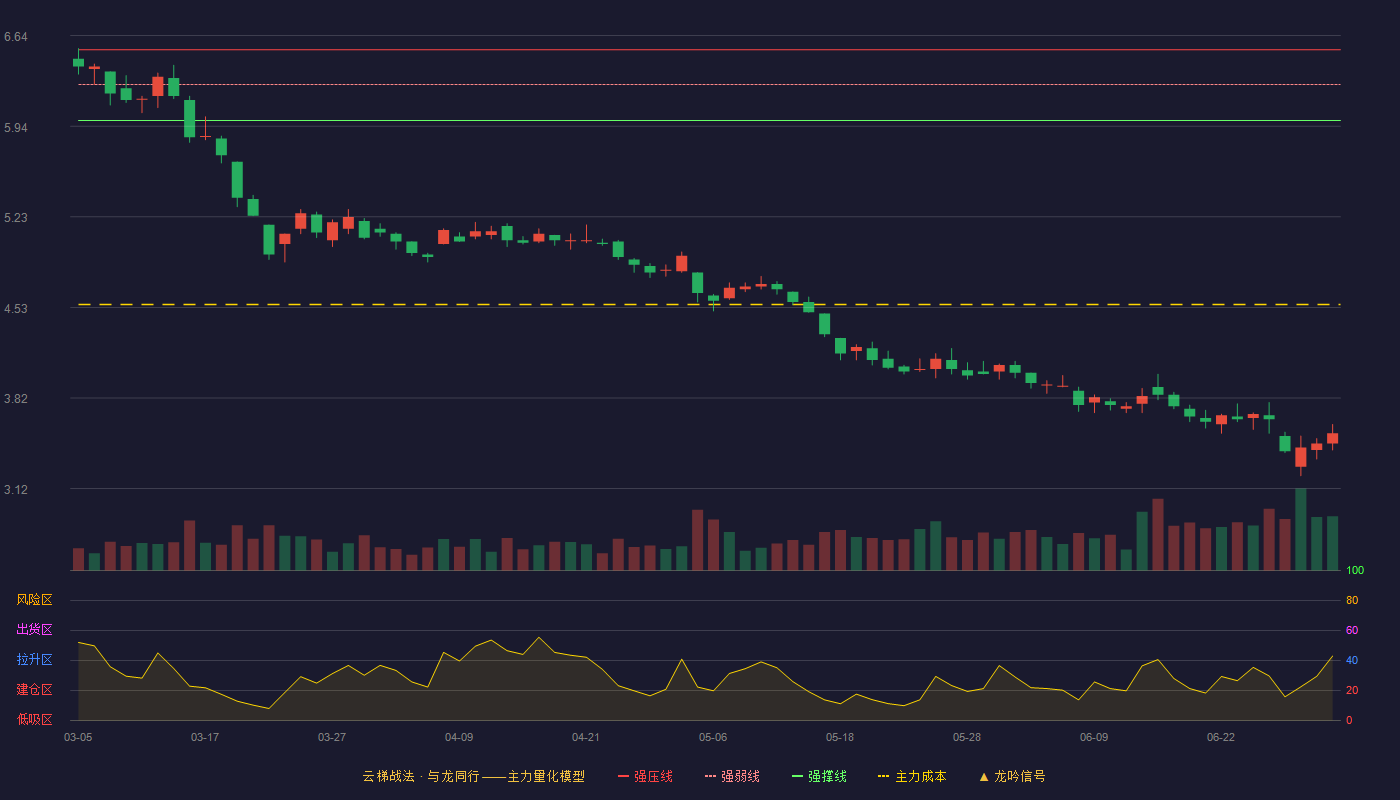Click the 5.94 price axis label

coord(16,128)
